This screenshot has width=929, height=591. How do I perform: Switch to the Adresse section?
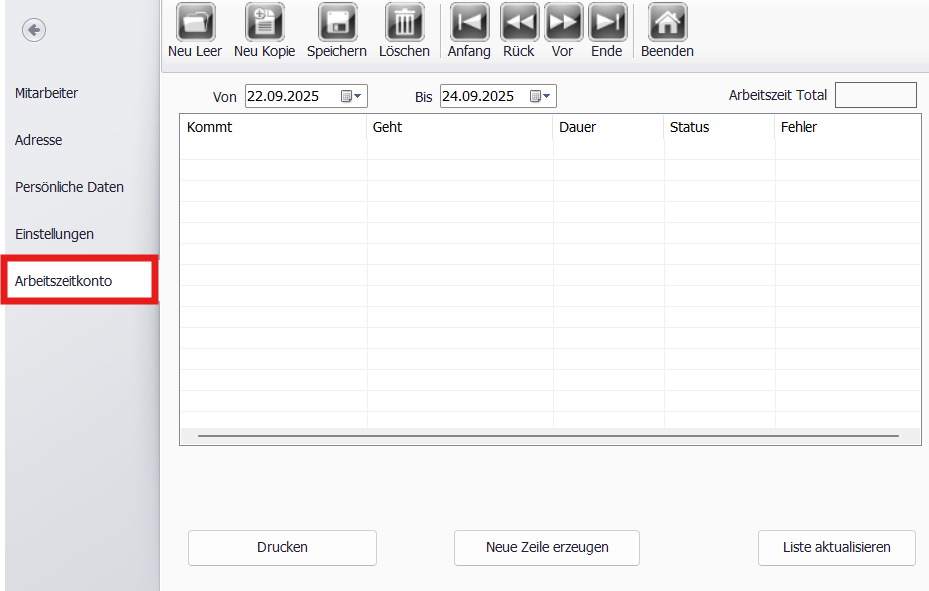point(39,140)
